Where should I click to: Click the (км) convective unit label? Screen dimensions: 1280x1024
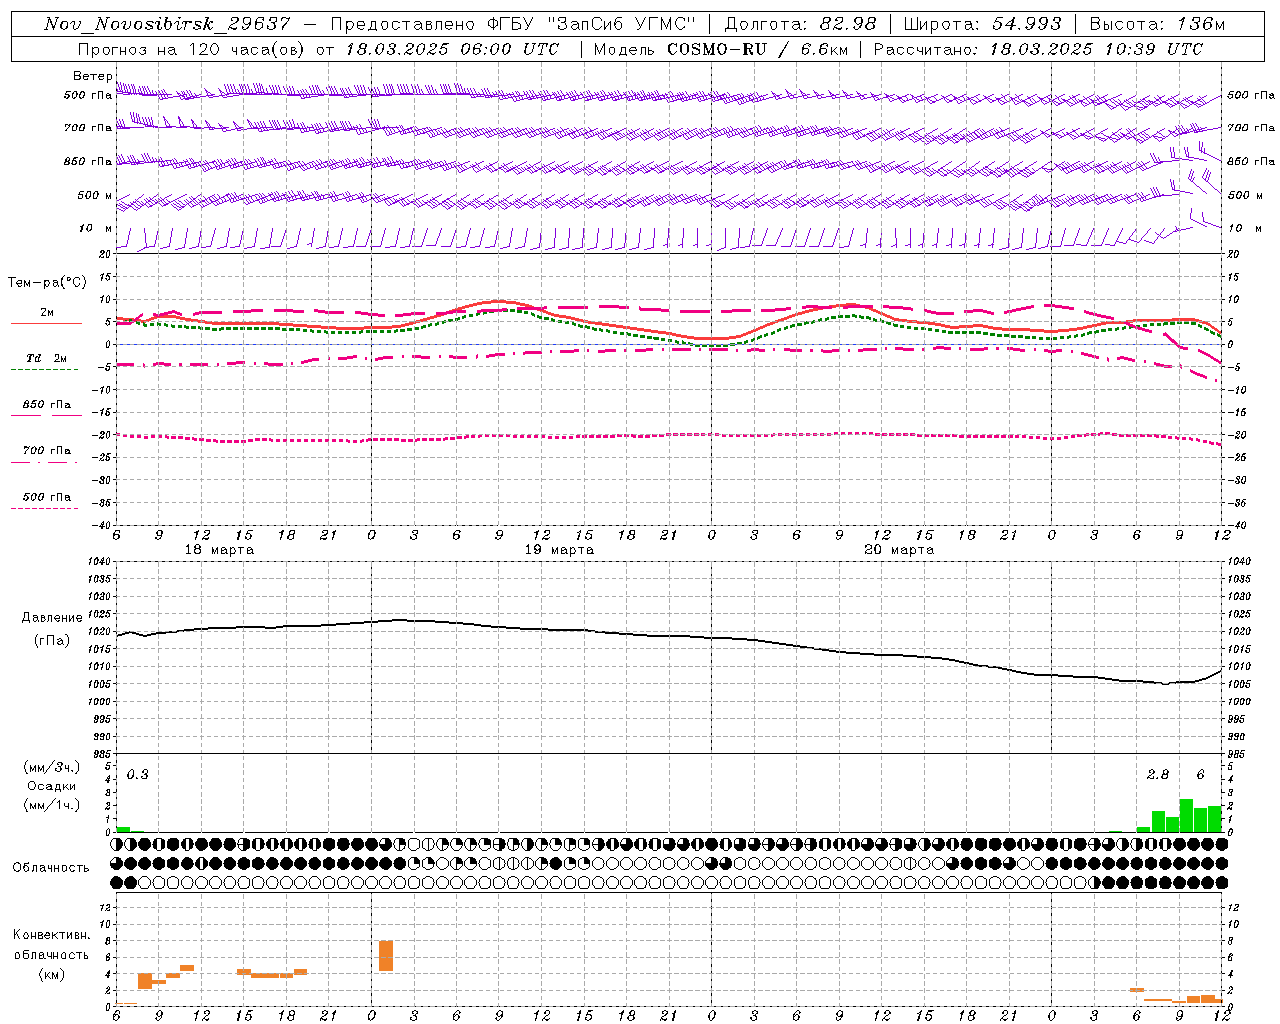click(x=52, y=974)
